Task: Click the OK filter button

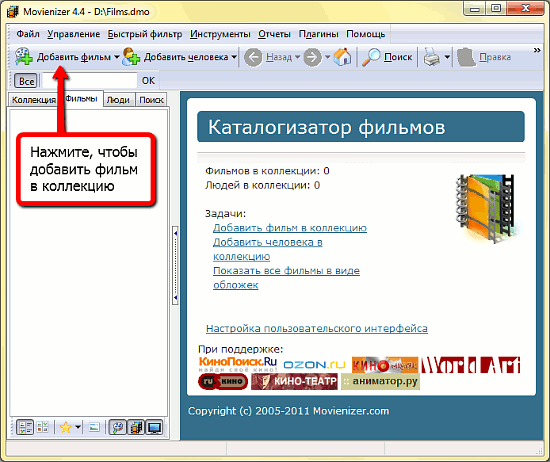Action: coord(148,81)
